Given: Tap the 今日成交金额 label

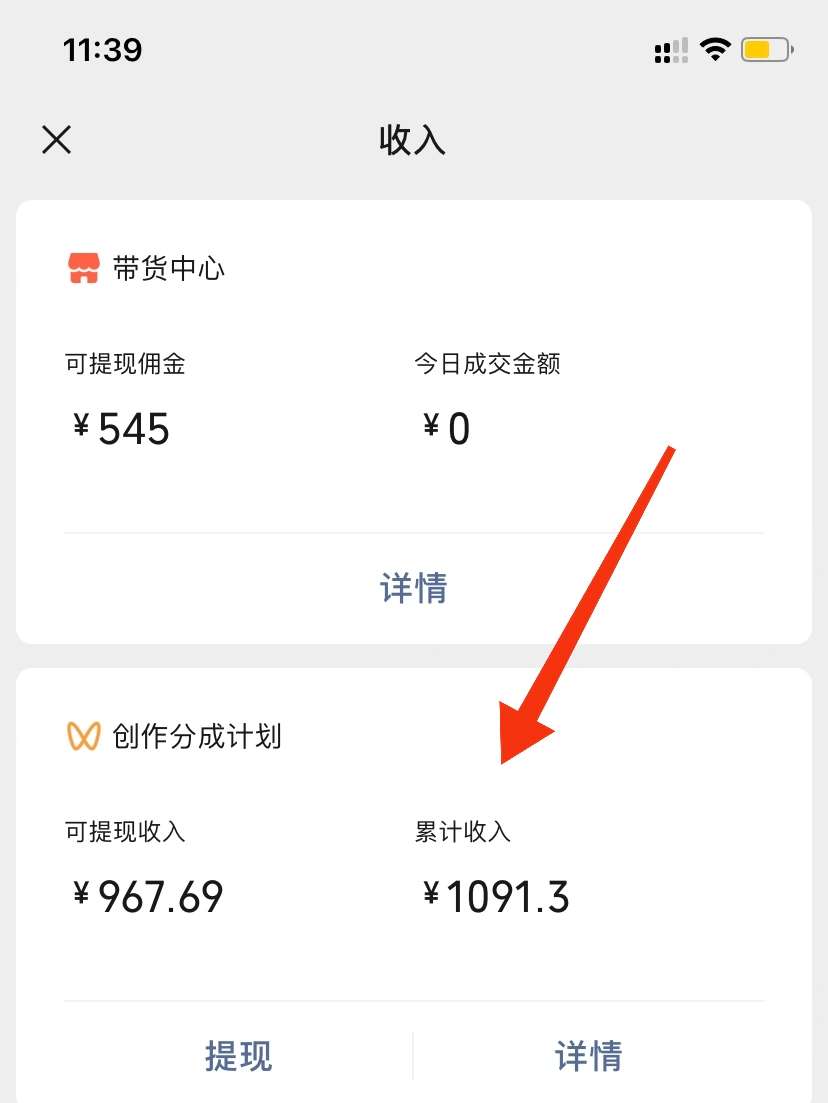Looking at the screenshot, I should pyautogui.click(x=487, y=364).
